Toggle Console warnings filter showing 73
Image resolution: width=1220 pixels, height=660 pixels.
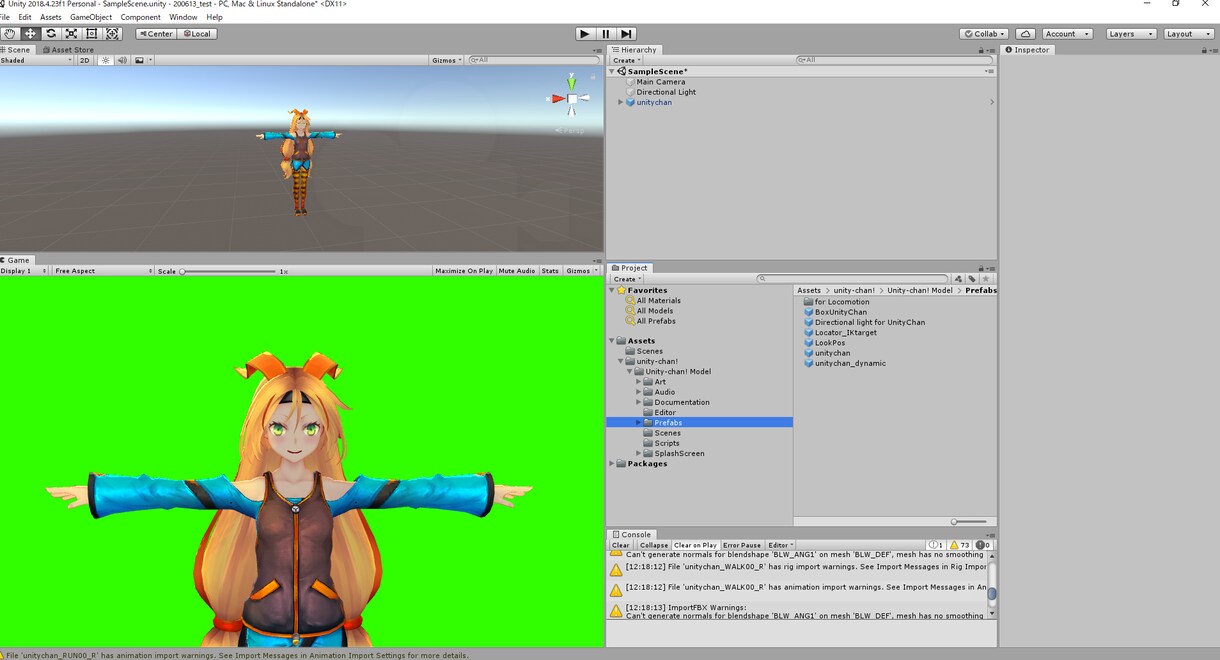click(959, 545)
